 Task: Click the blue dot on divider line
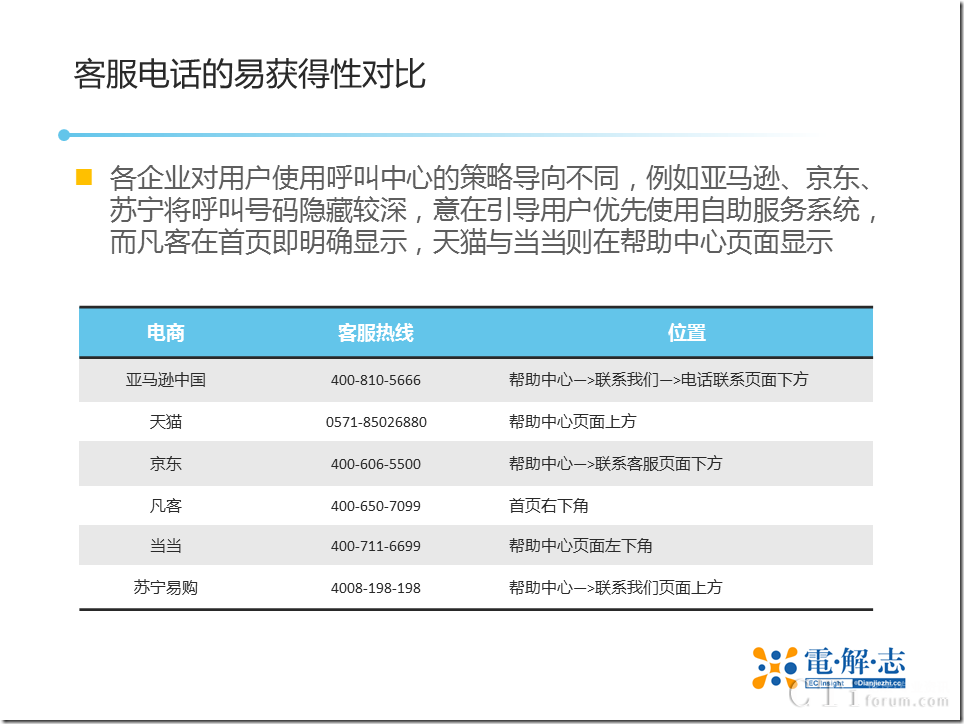[64, 135]
